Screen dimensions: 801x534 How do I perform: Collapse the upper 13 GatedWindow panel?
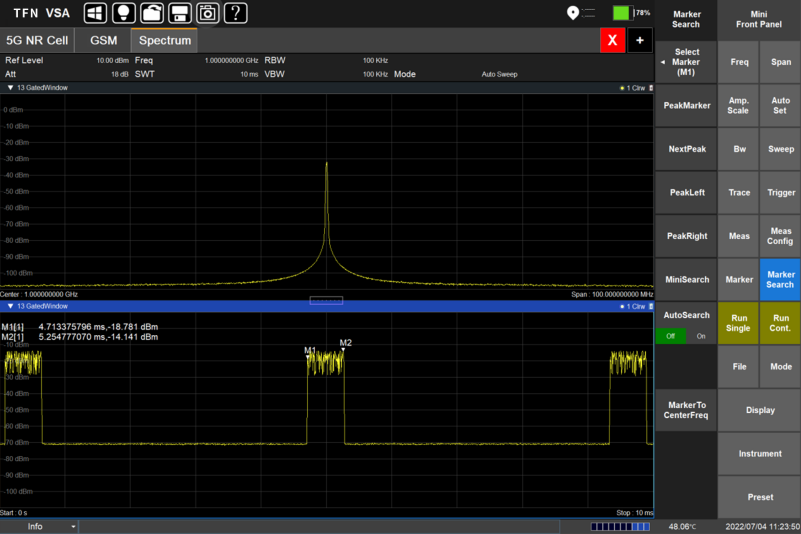(9, 88)
